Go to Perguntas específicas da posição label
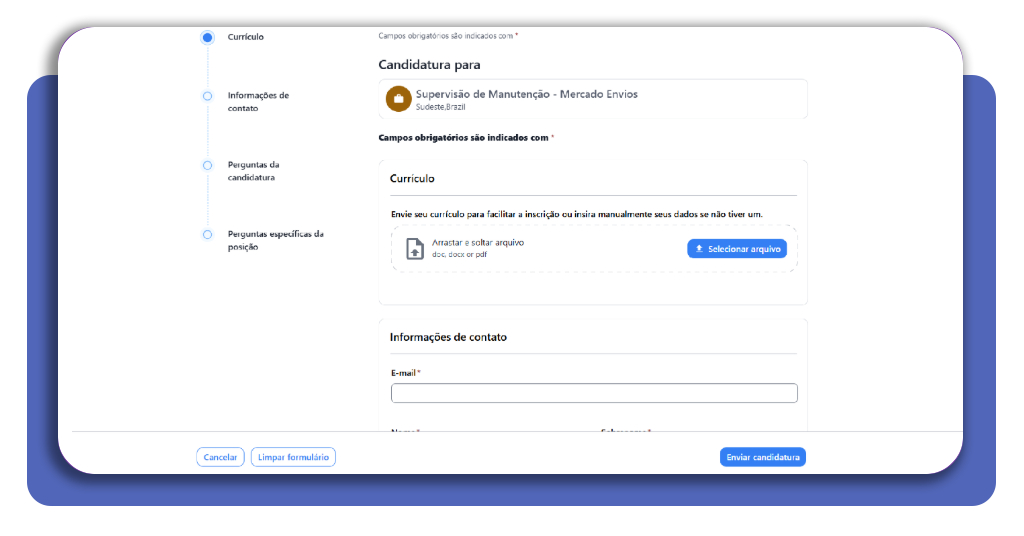 point(276,240)
